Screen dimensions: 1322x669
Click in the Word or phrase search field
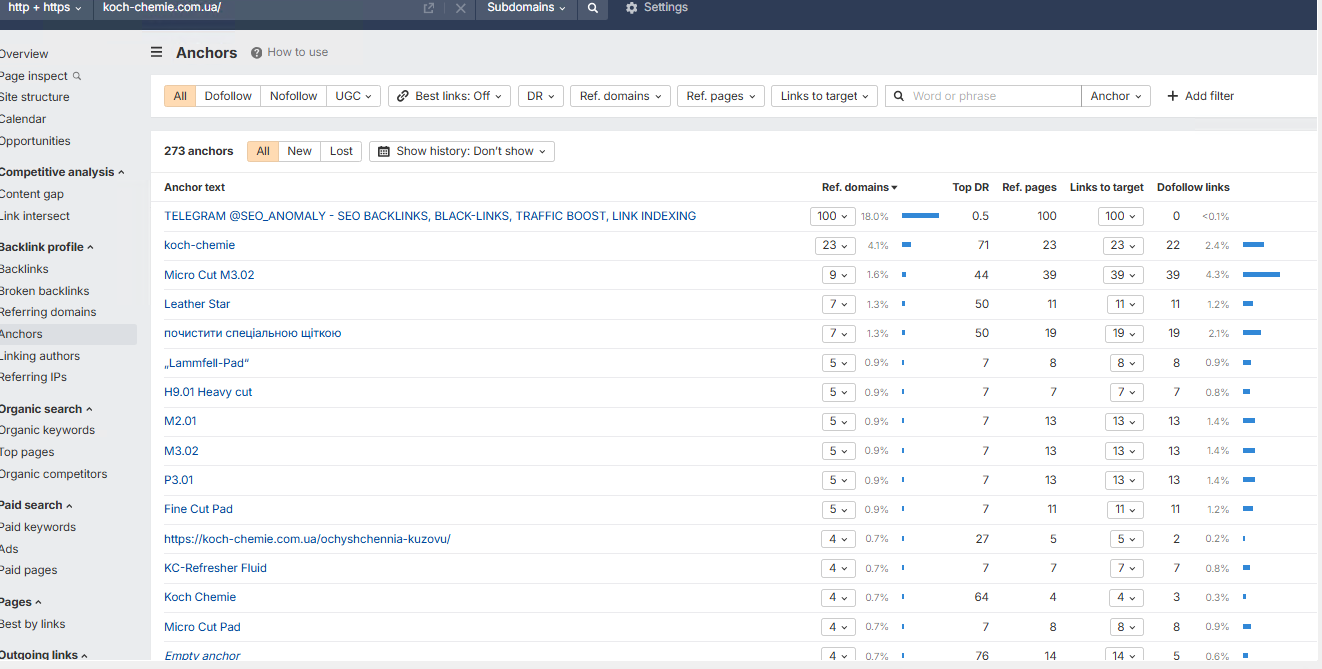click(983, 96)
